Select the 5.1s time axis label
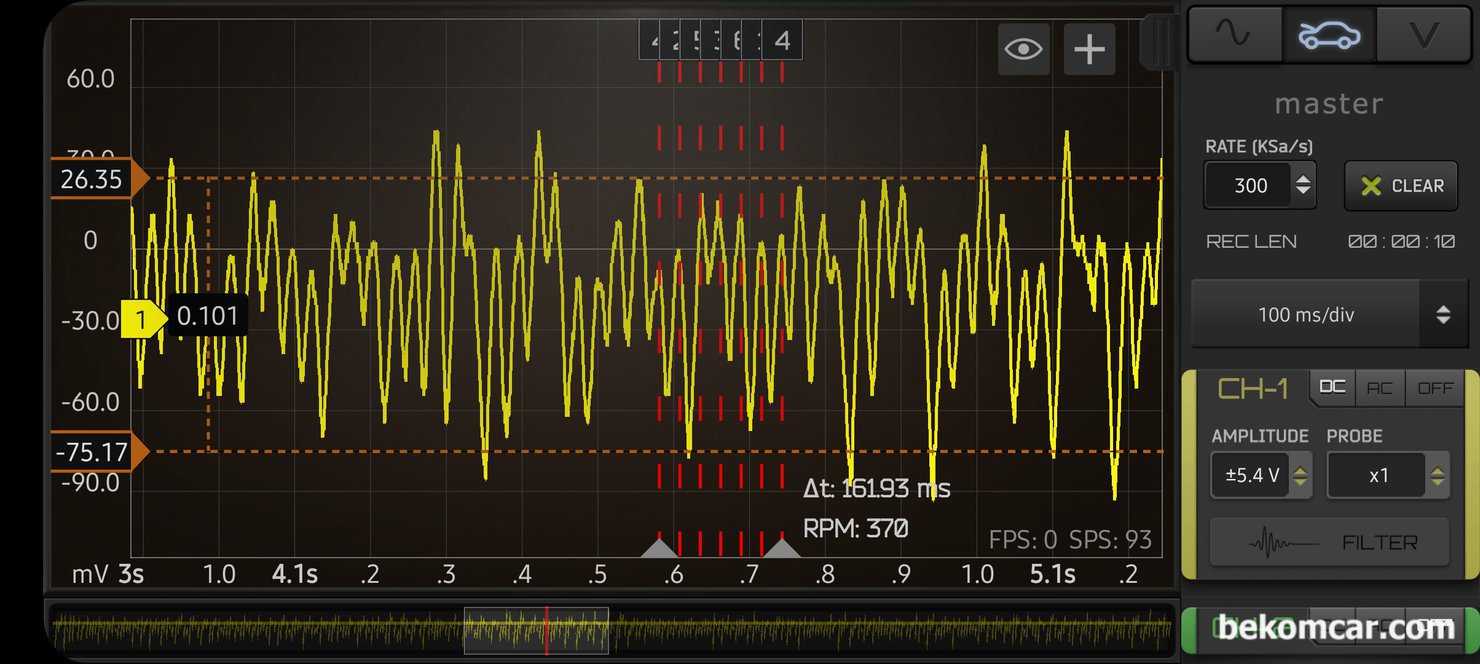The height and width of the screenshot is (664, 1480). (x=1053, y=575)
